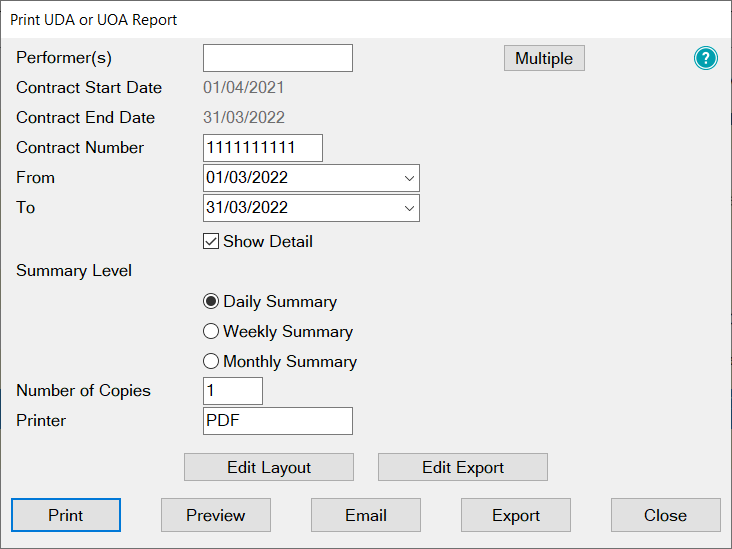Viewport: 732px width, 549px height.
Task: Email the report
Action: point(366,515)
